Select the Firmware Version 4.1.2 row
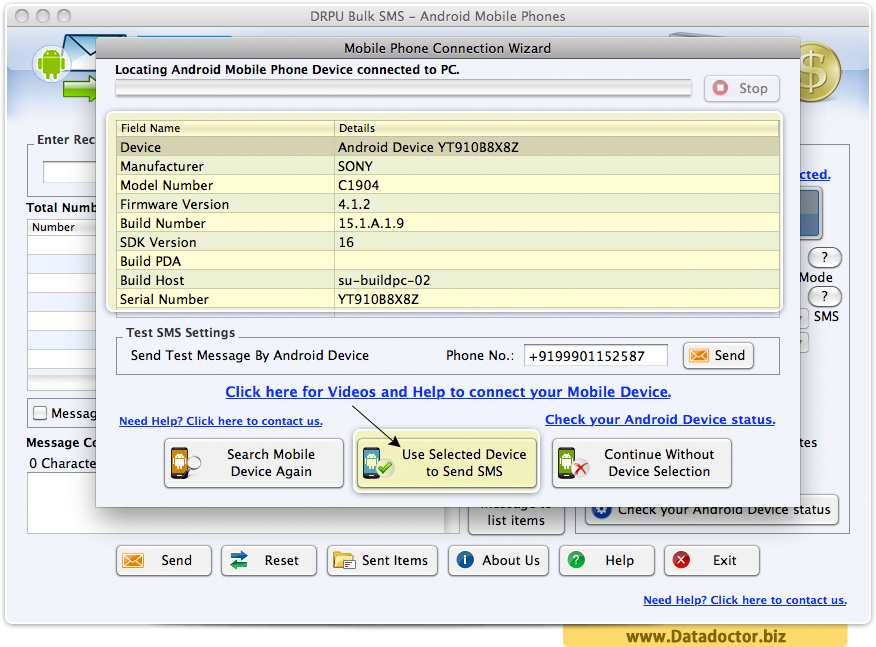The height and width of the screenshot is (647, 876). pyautogui.click(x=447, y=204)
